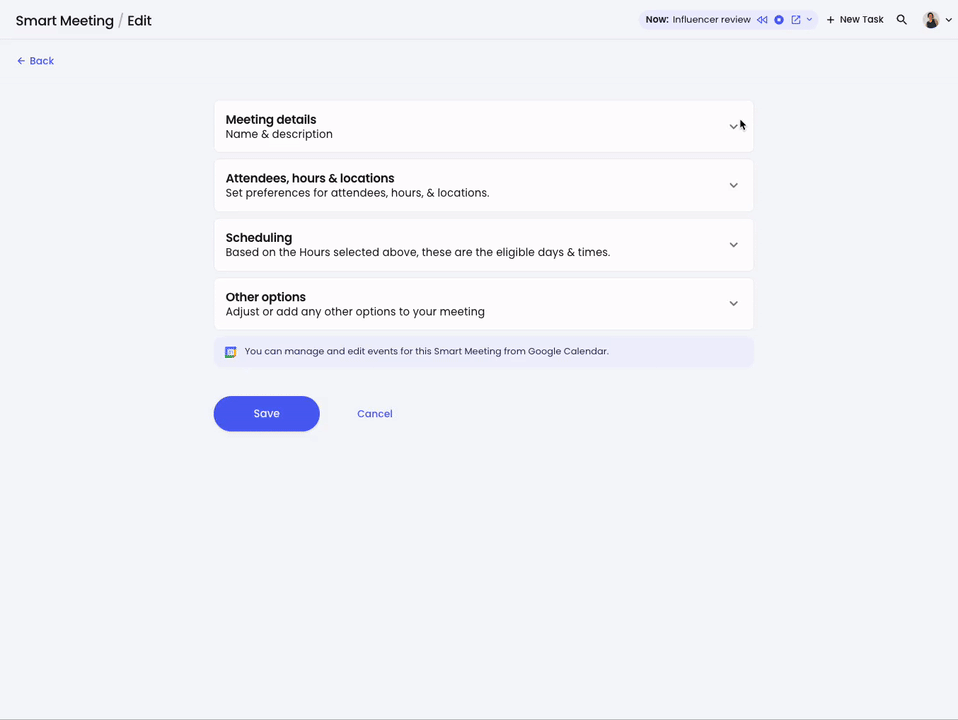958x720 pixels.
Task: Open the search magnifier icon
Action: 902,20
